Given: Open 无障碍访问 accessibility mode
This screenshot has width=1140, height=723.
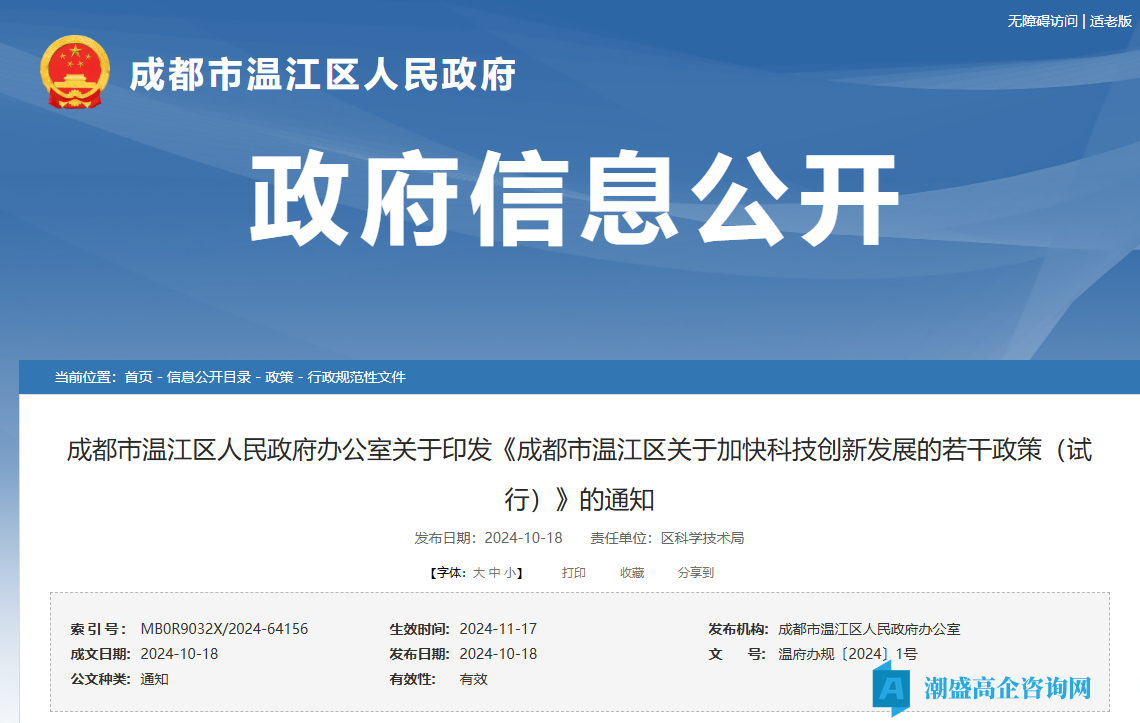Looking at the screenshot, I should [x=1042, y=21].
